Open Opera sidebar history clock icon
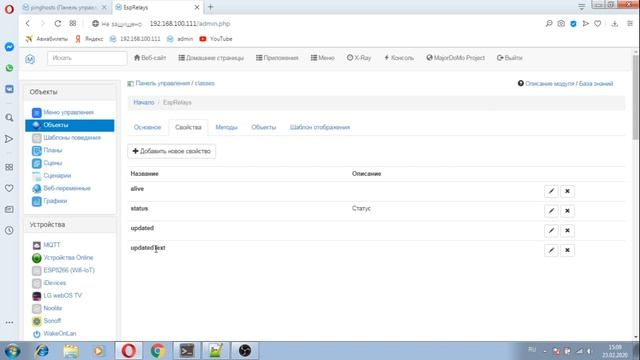640x360 pixels. click(x=9, y=231)
